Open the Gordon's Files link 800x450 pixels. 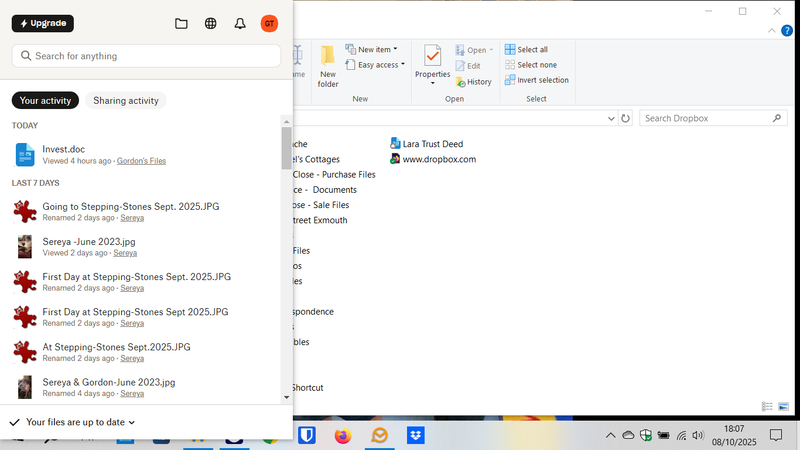coord(141,161)
